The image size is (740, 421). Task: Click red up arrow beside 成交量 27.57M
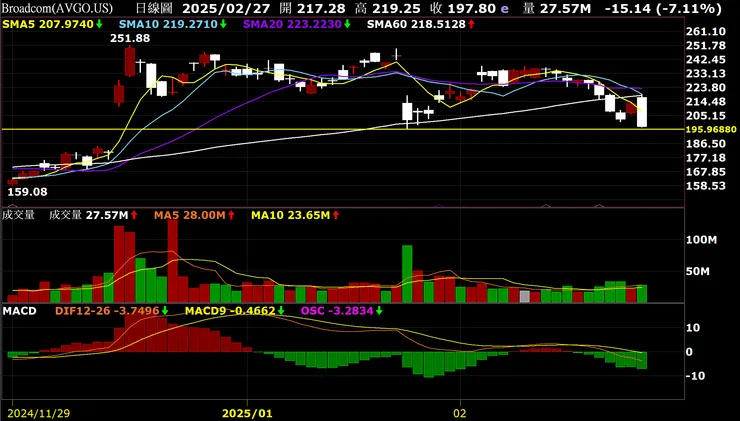(134, 215)
